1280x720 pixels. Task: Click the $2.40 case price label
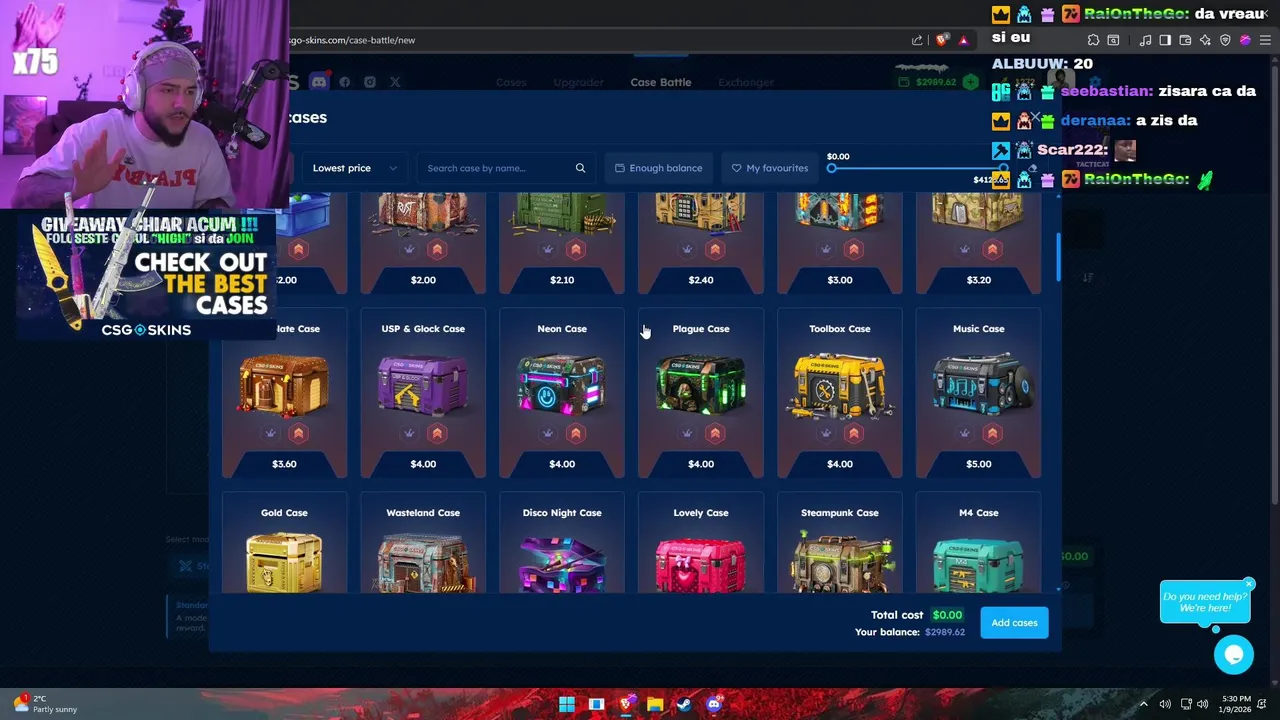tap(701, 280)
